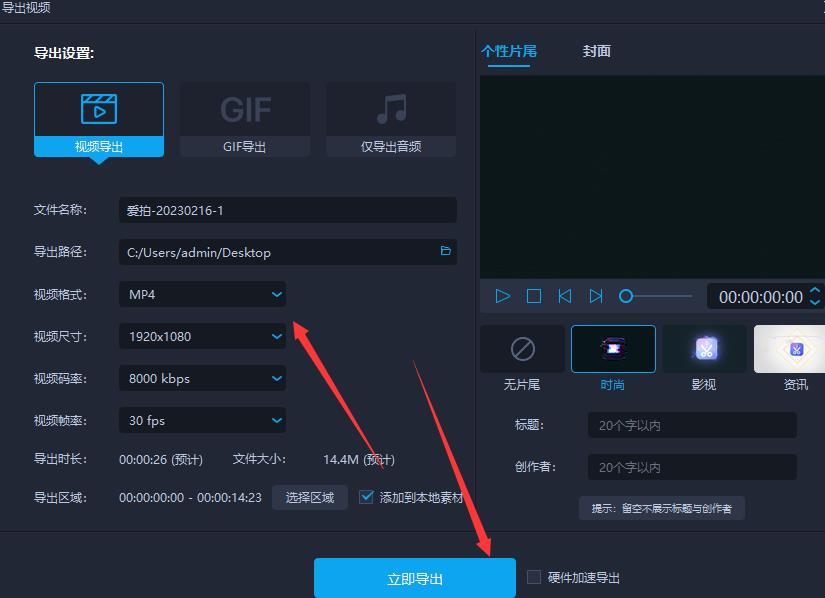Click the 创作者 author input field

(692, 467)
